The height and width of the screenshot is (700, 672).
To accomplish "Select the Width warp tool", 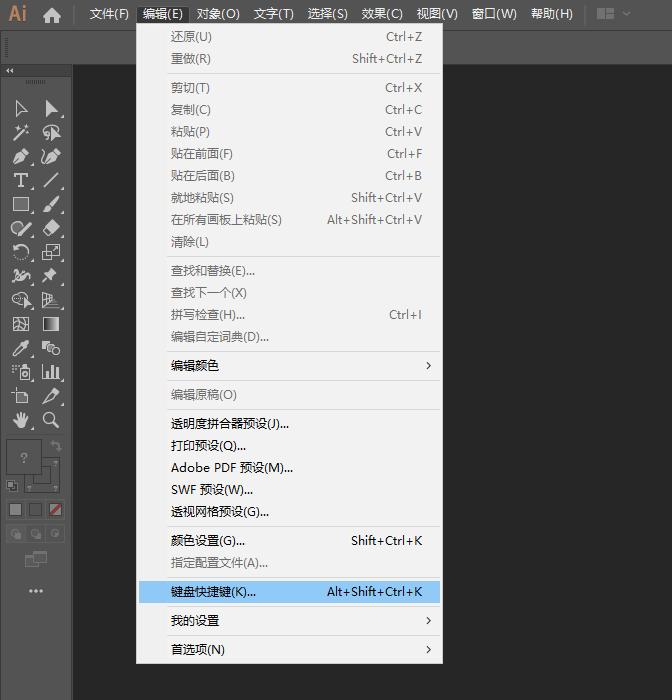I will [x=21, y=276].
